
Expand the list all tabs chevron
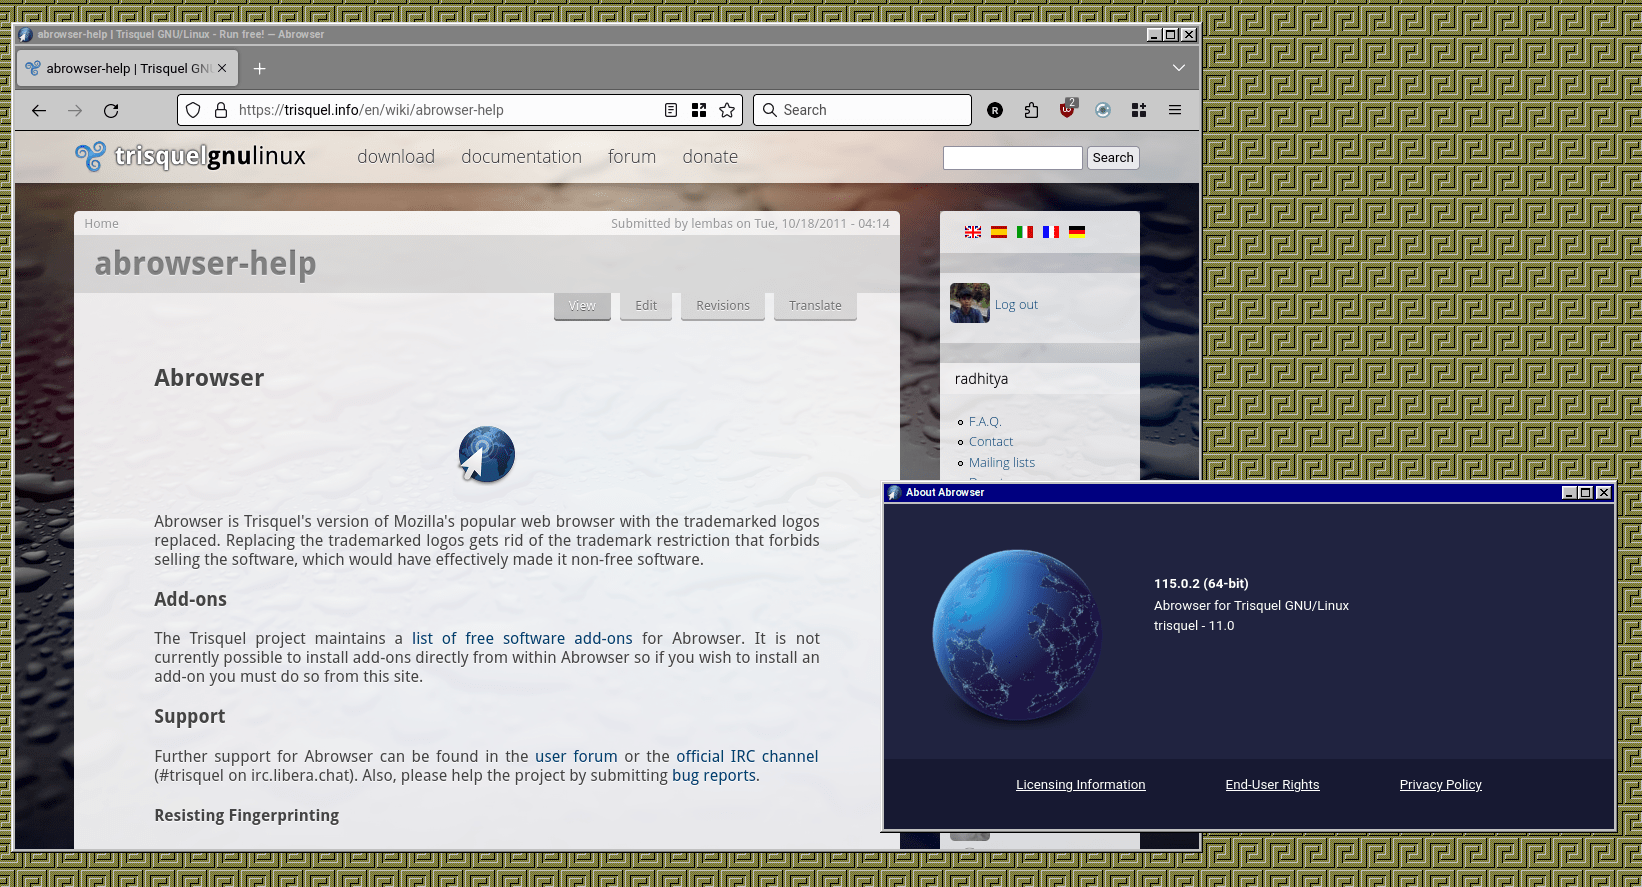1179,68
